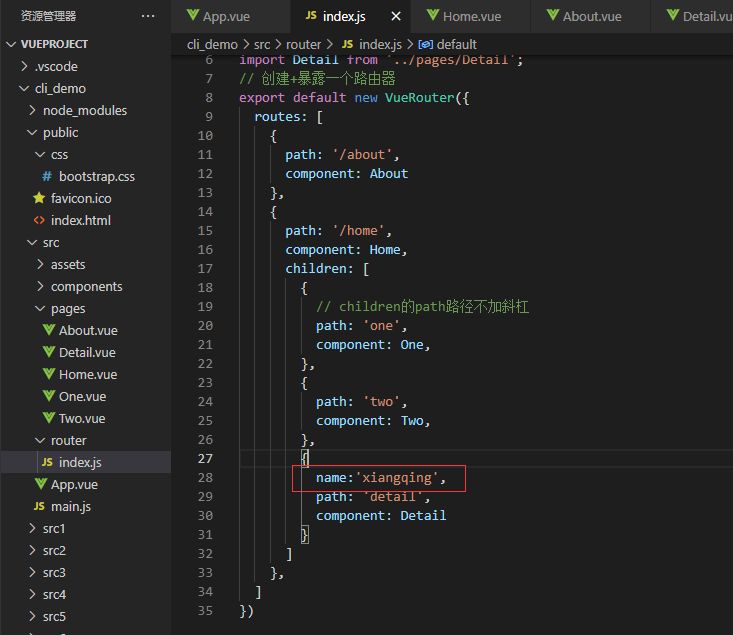The height and width of the screenshot is (635, 733).
Task: Click line number 17 in the gutter
Action: point(205,269)
